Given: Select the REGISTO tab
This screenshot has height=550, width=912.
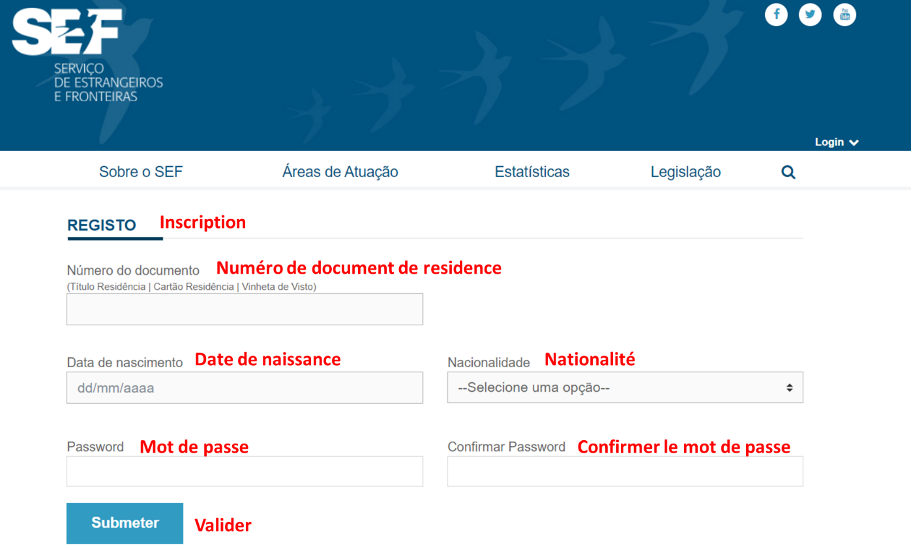Looking at the screenshot, I should [x=102, y=226].
